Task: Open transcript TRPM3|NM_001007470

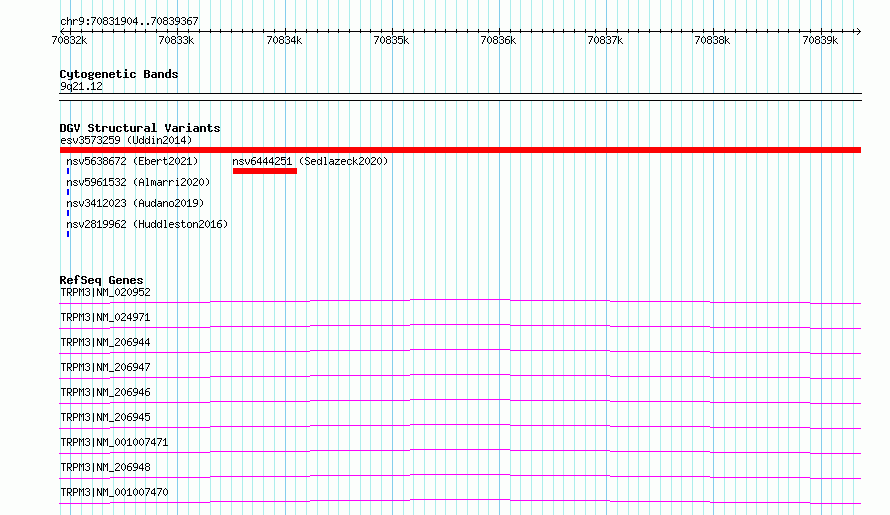Action: (114, 492)
